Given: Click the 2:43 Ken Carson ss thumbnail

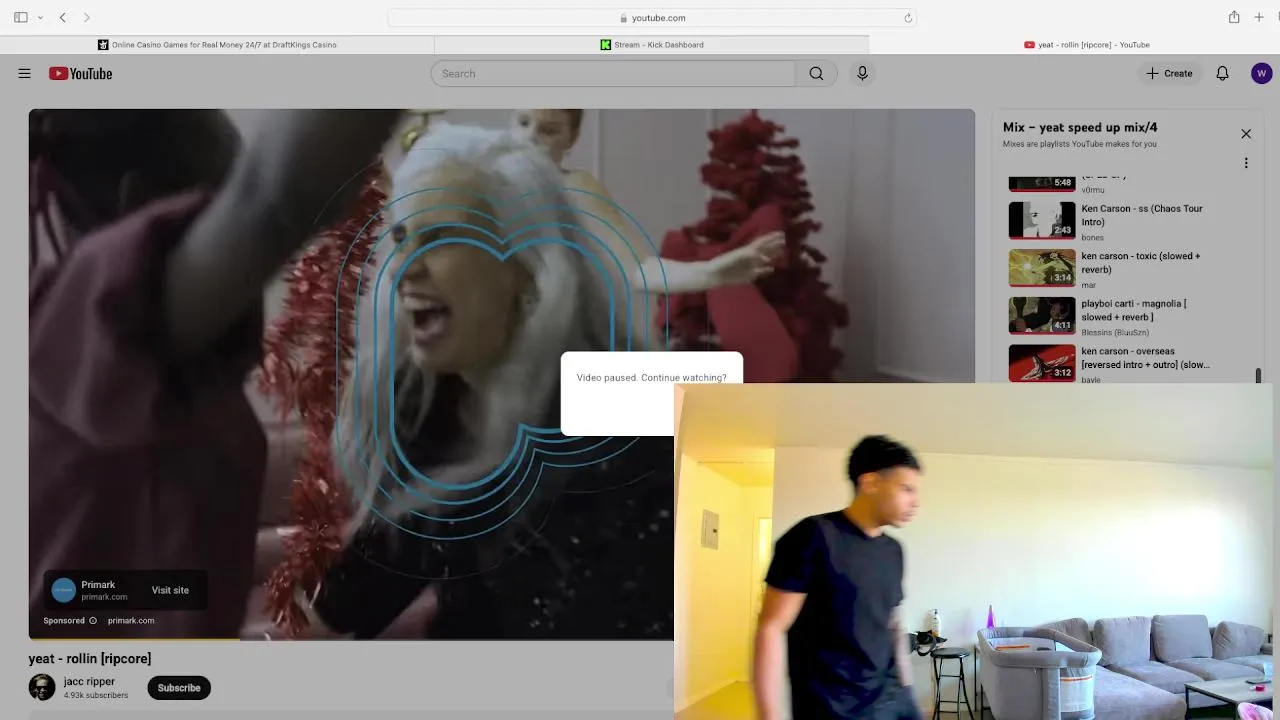Looking at the screenshot, I should coord(1042,220).
